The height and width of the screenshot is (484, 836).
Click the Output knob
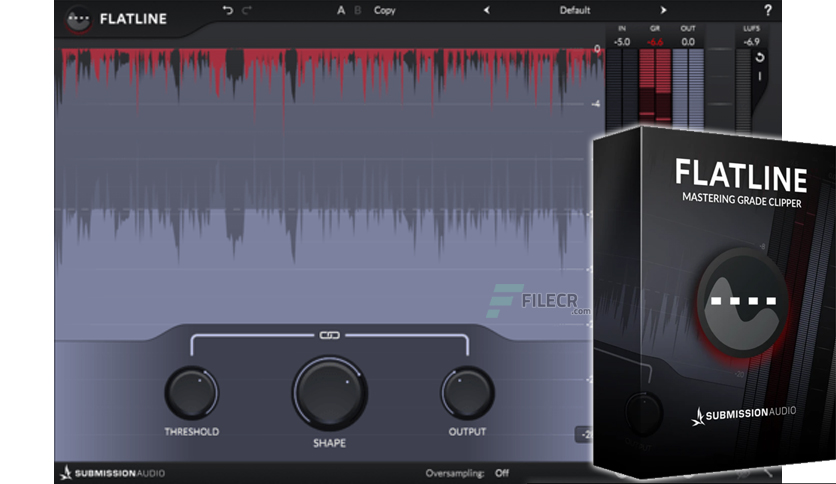click(x=467, y=393)
